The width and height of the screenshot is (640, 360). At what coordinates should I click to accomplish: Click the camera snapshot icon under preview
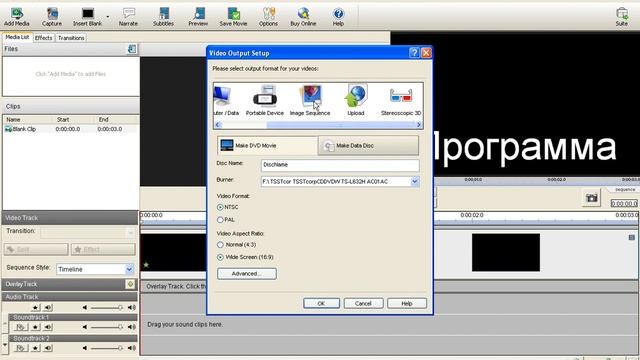point(591,198)
